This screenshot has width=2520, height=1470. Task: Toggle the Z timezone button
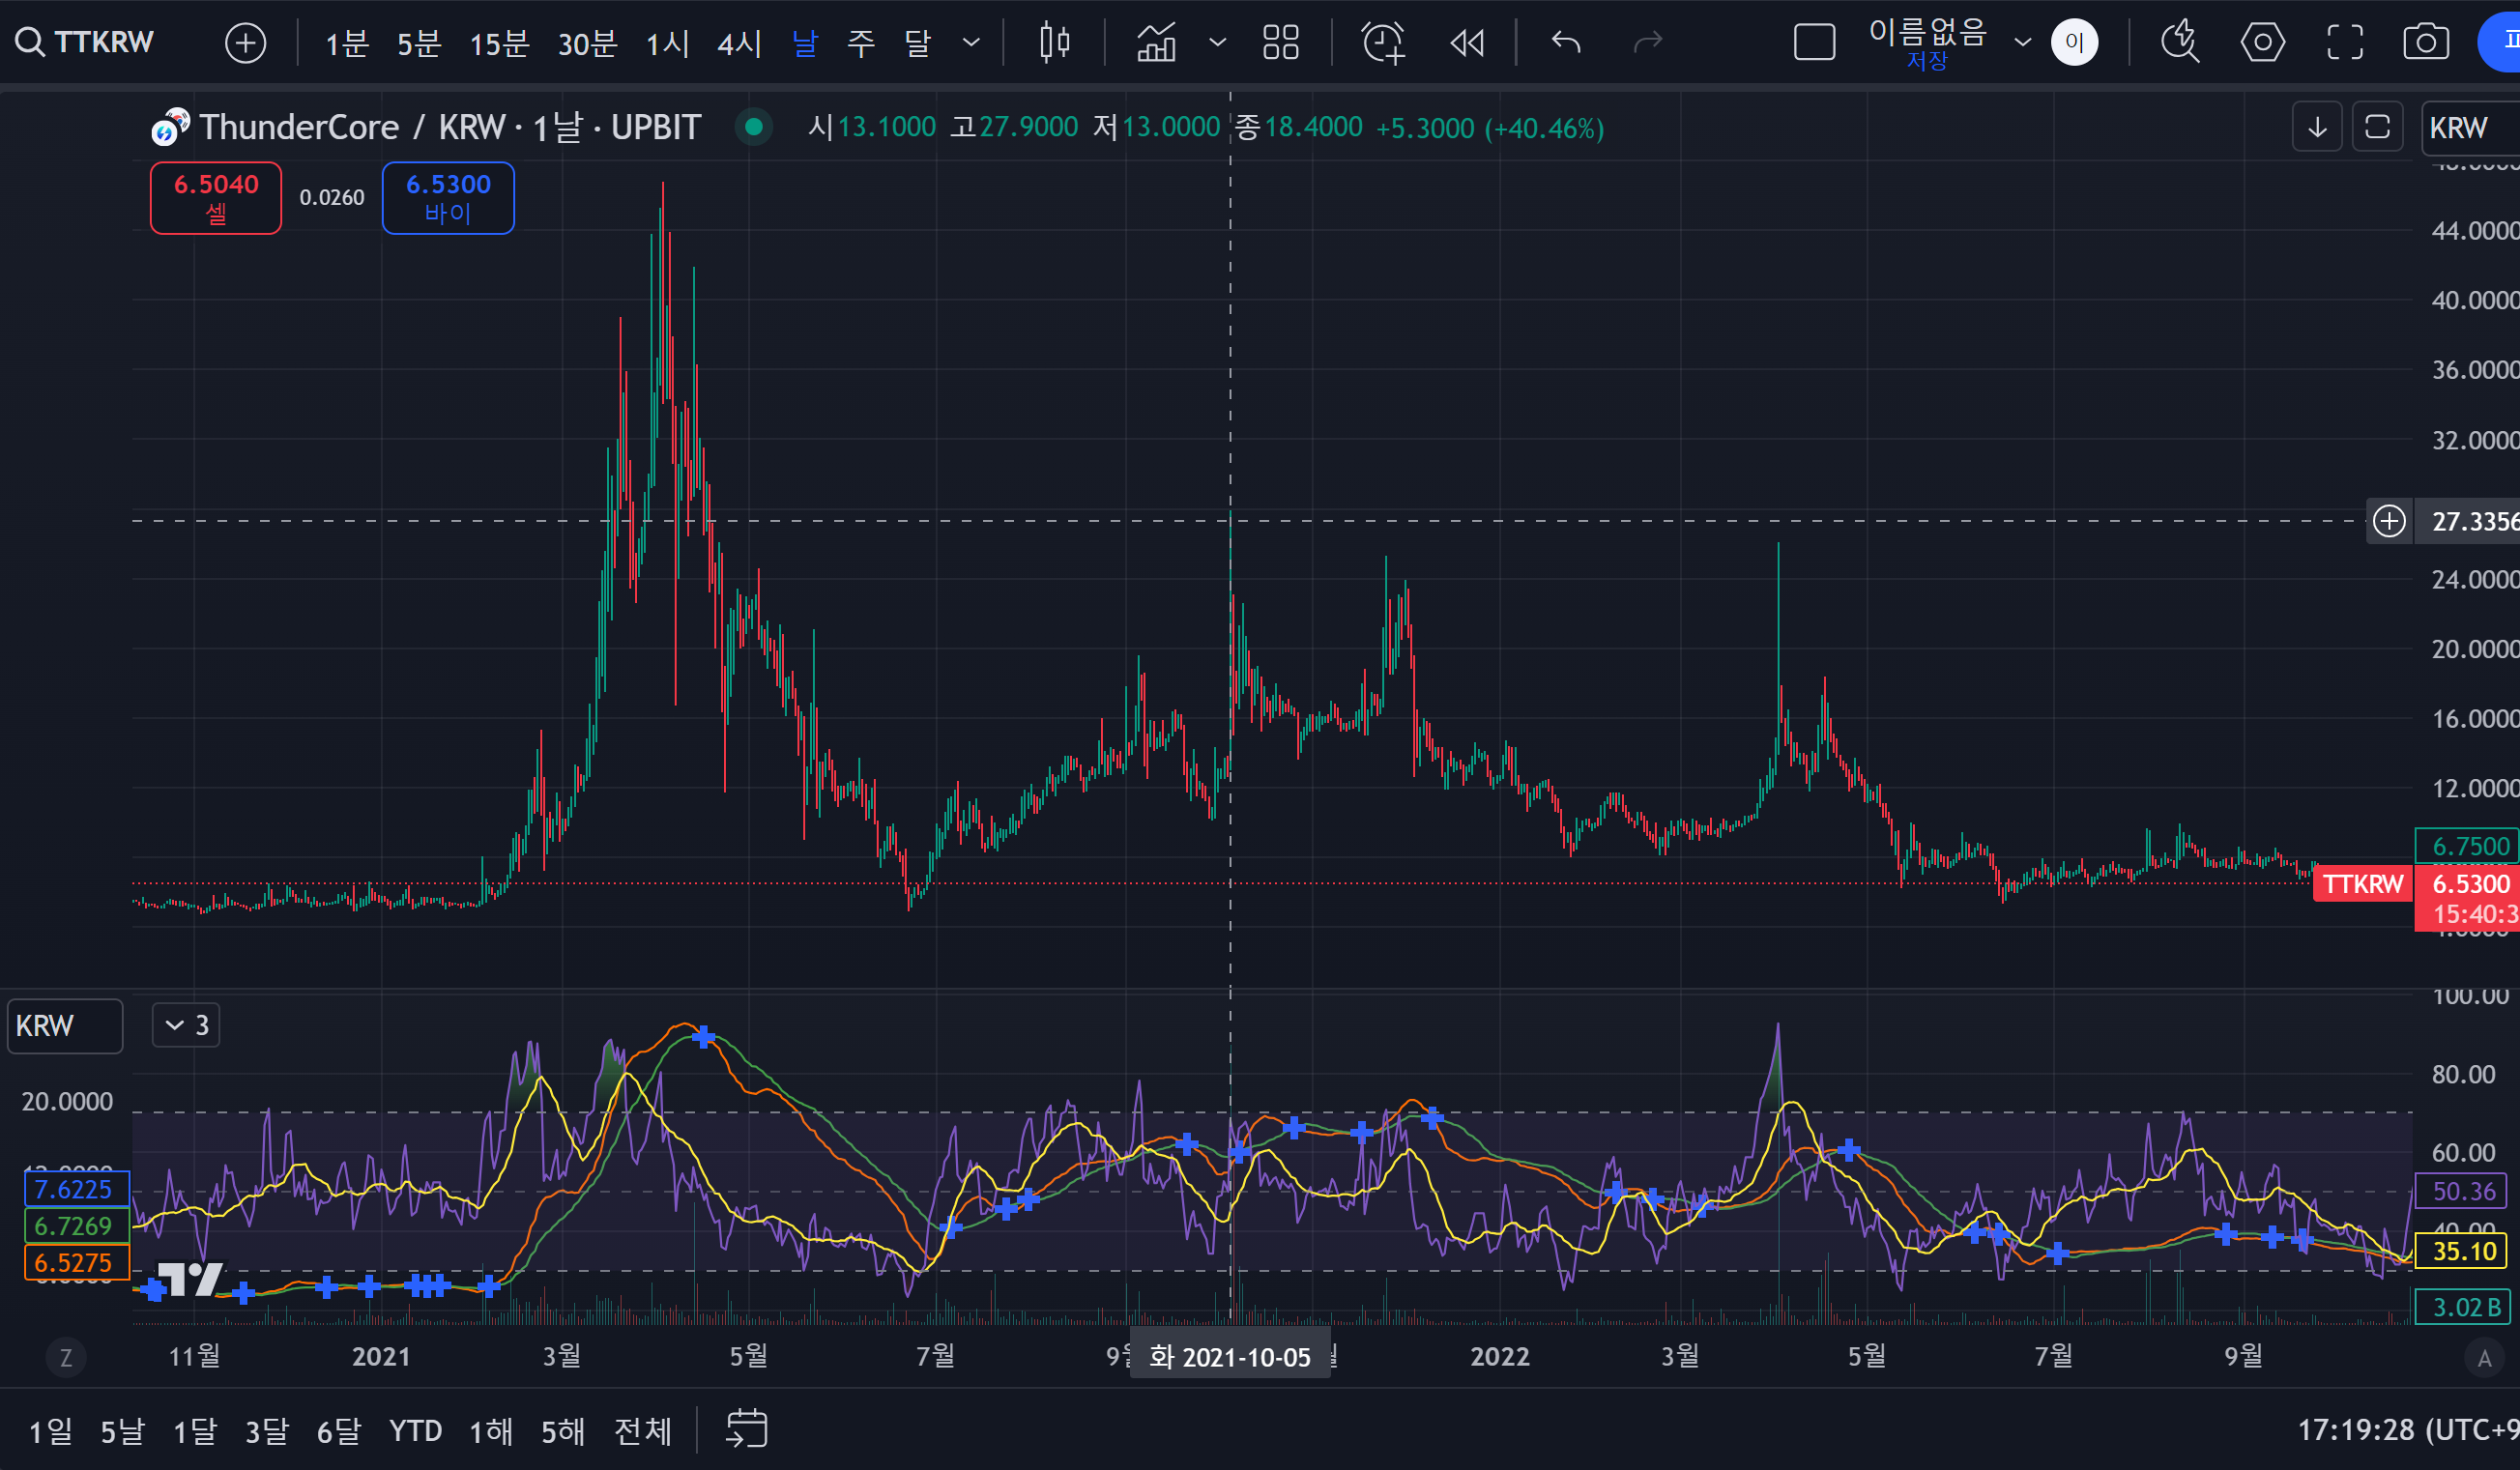(x=66, y=1358)
